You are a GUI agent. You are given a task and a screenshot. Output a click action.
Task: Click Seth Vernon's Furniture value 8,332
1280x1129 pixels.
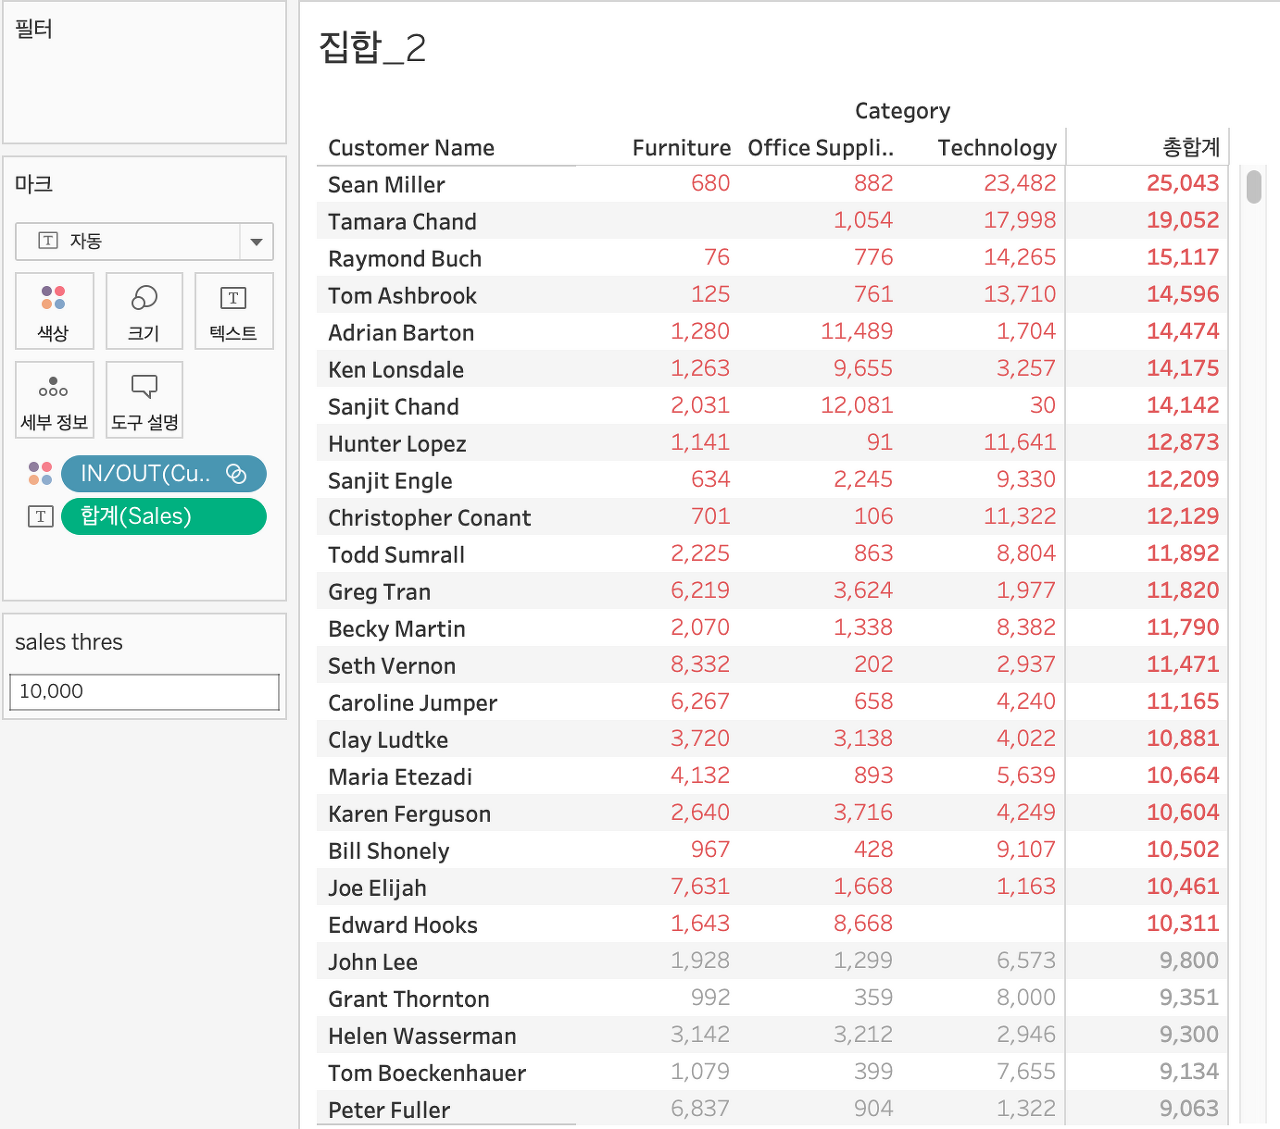(x=700, y=664)
